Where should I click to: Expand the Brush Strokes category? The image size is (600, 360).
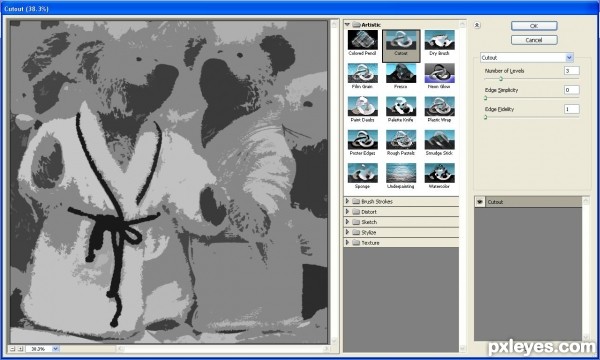click(347, 201)
